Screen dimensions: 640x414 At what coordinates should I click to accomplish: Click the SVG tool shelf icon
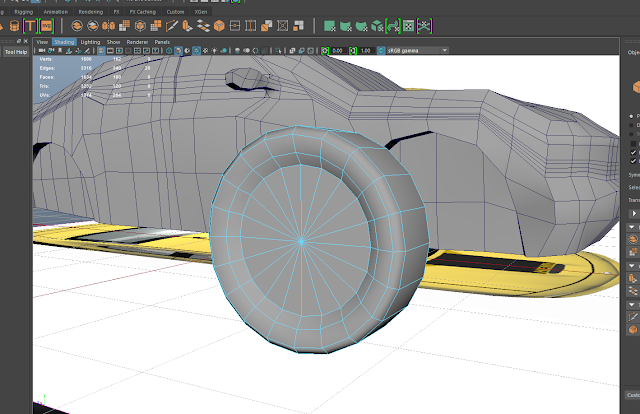coord(47,26)
